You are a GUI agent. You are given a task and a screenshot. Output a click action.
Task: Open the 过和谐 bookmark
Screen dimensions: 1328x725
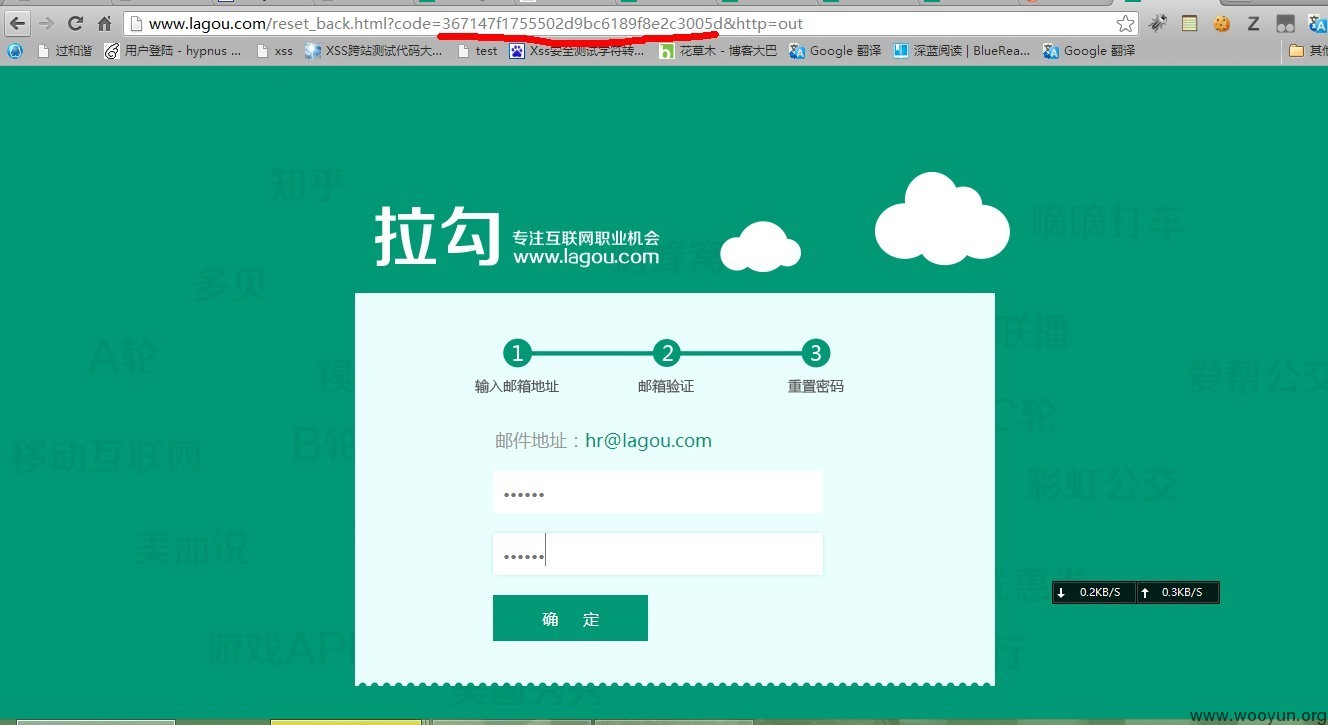(64, 50)
